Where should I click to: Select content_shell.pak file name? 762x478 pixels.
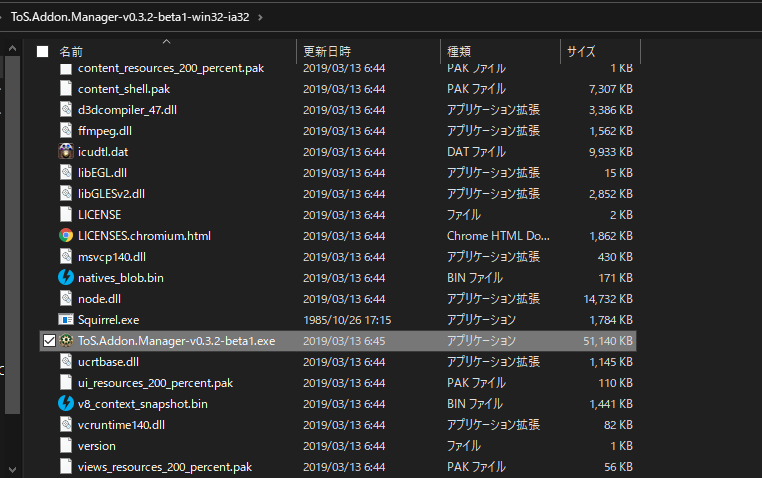[124, 89]
